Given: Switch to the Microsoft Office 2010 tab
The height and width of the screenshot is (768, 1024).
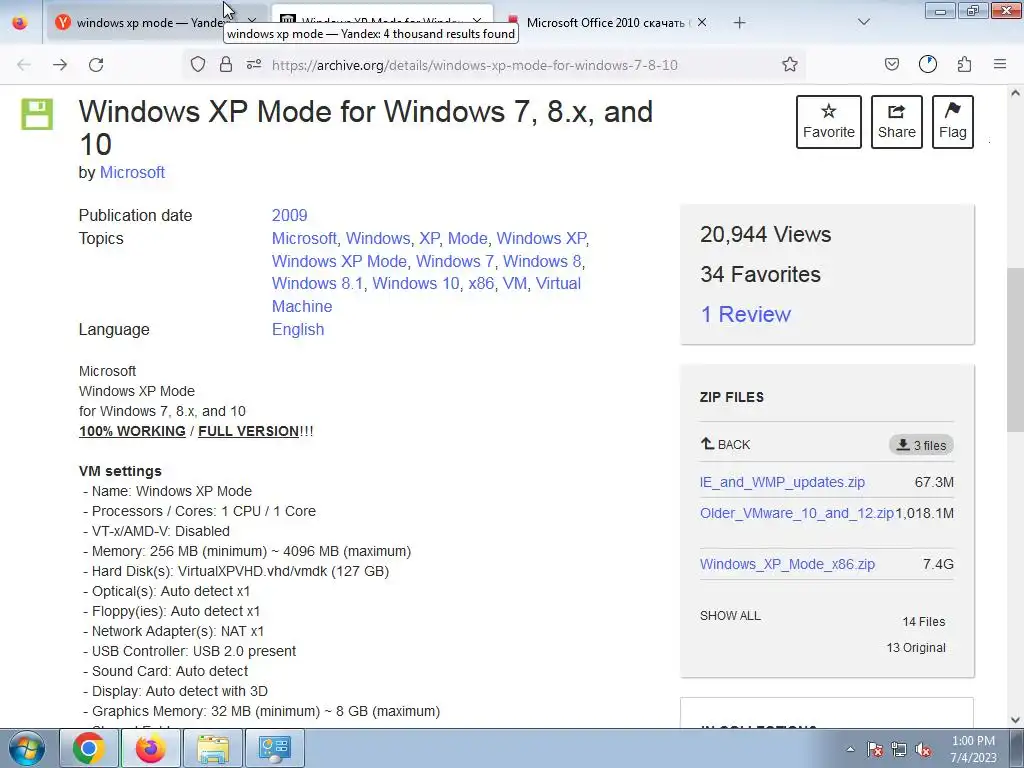Looking at the screenshot, I should pyautogui.click(x=605, y=23).
